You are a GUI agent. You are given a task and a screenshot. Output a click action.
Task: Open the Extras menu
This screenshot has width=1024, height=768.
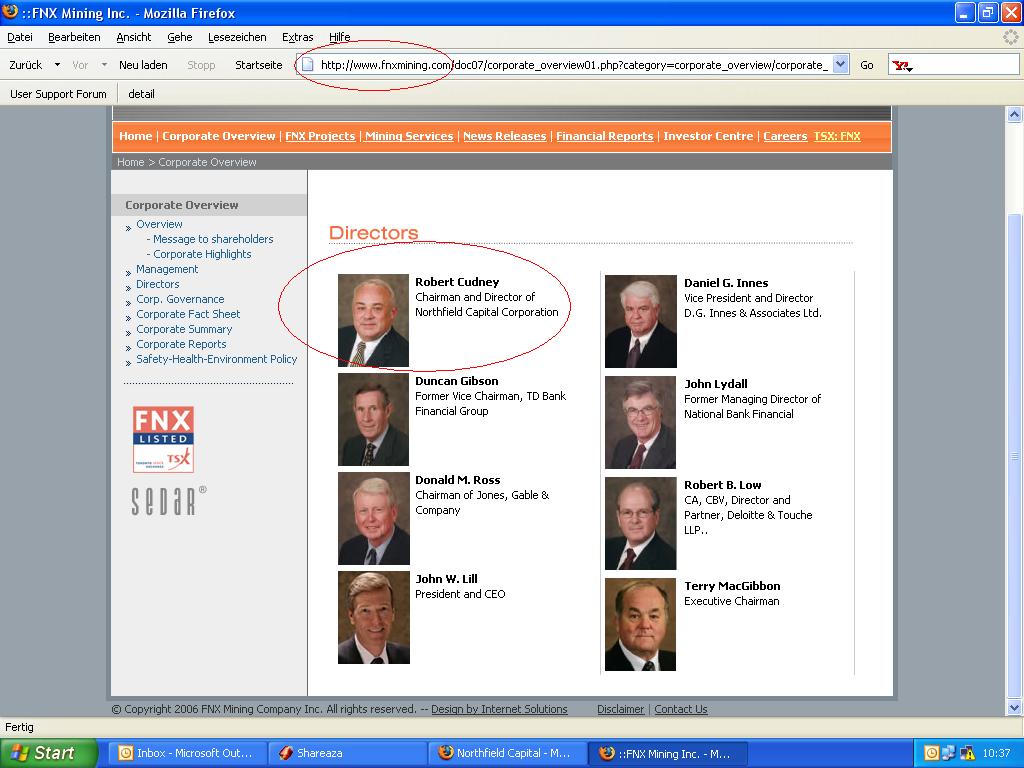(x=298, y=37)
